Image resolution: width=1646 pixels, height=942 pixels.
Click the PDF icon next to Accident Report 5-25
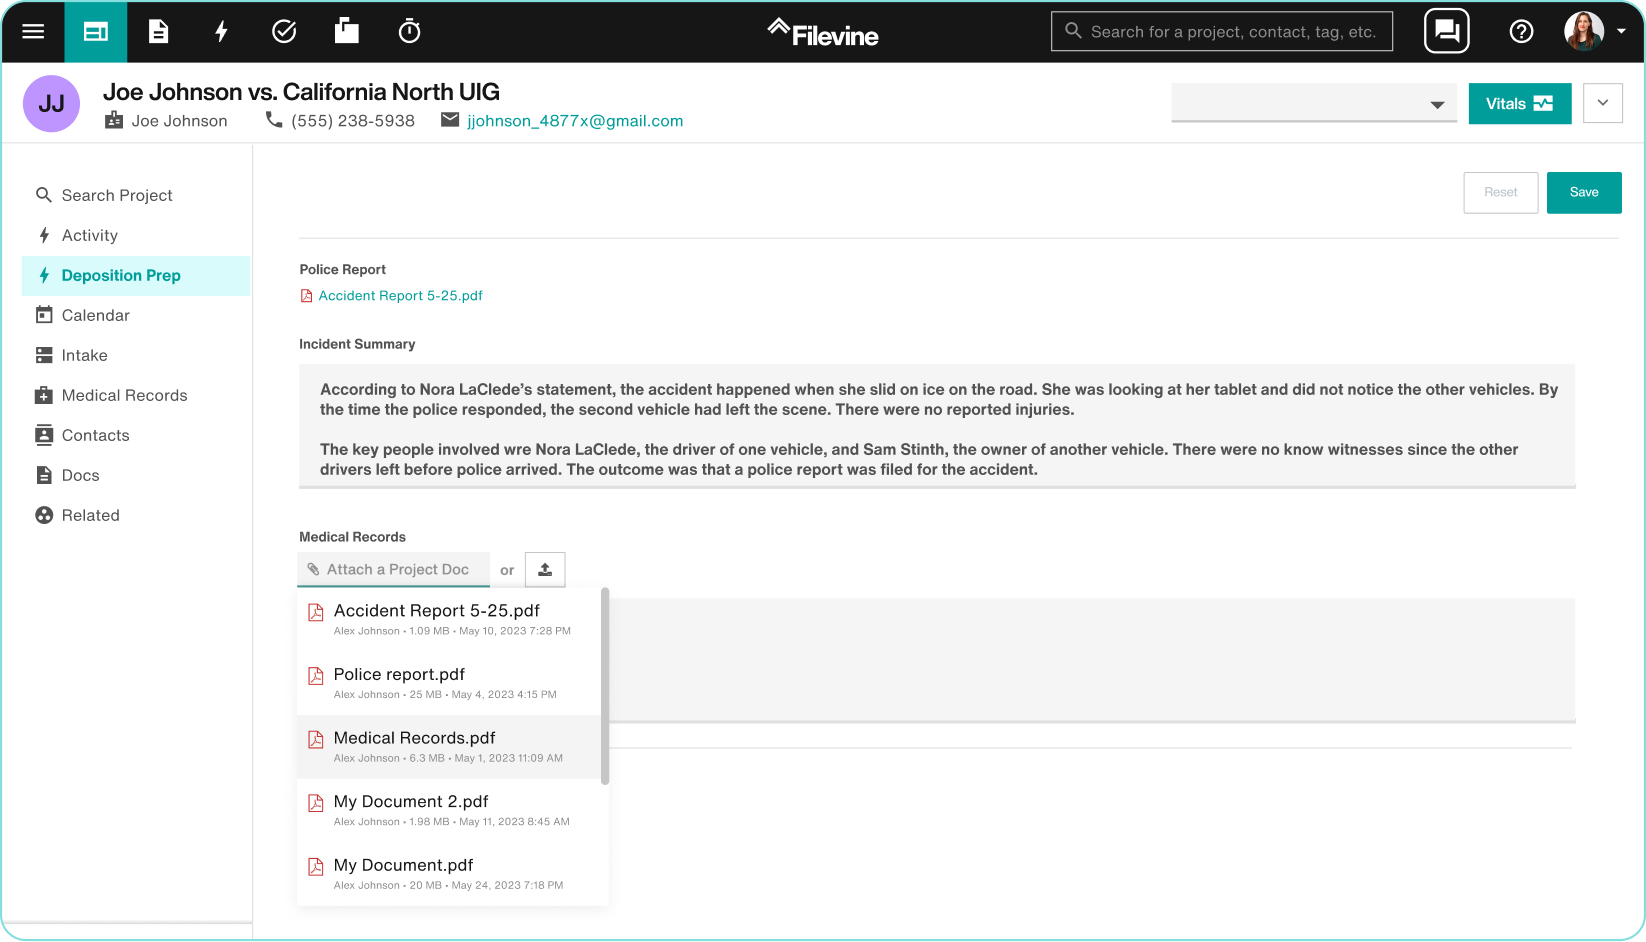[x=305, y=295]
